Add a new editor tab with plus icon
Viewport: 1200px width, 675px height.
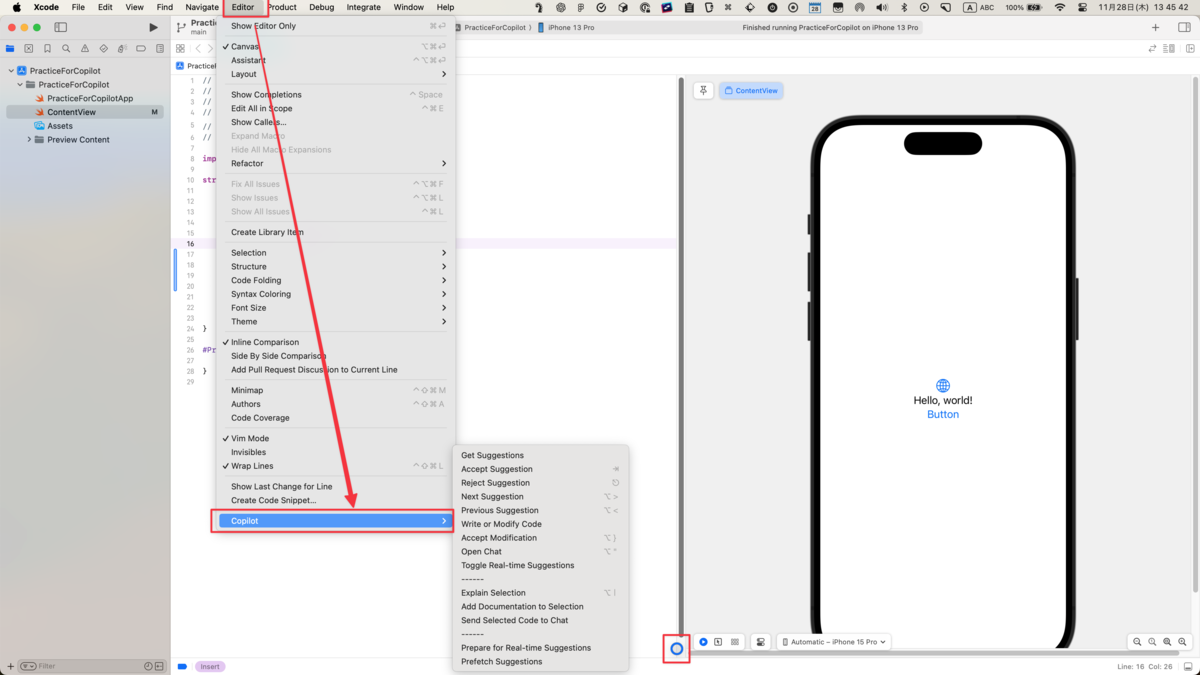1156,27
